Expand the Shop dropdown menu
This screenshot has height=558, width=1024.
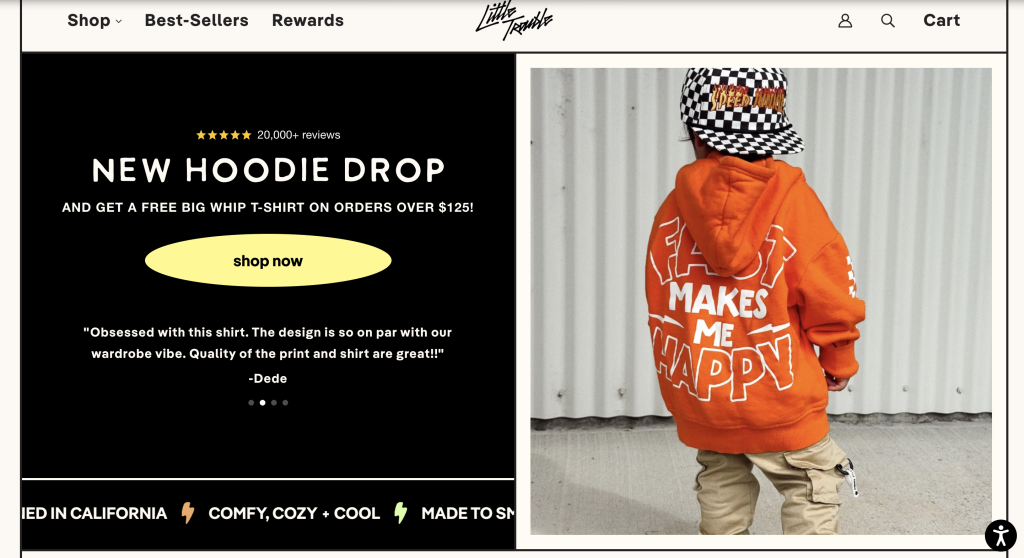pyautogui.click(x=95, y=21)
